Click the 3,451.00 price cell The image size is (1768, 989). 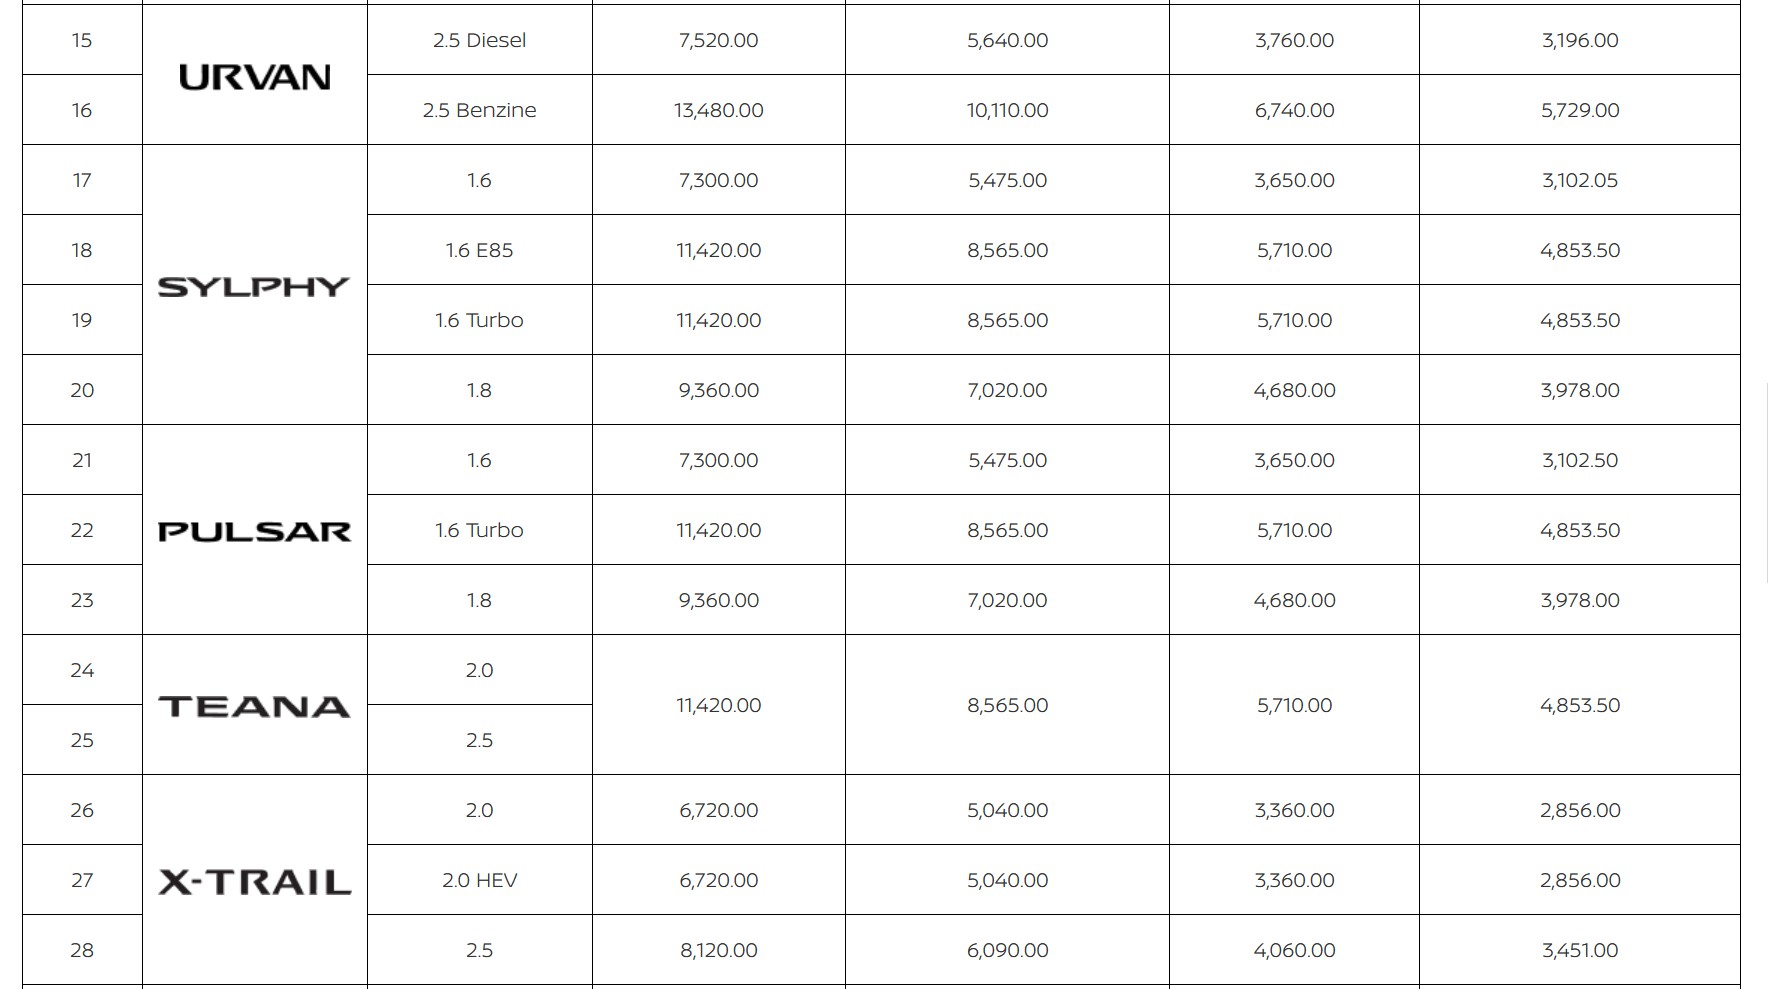click(1579, 950)
